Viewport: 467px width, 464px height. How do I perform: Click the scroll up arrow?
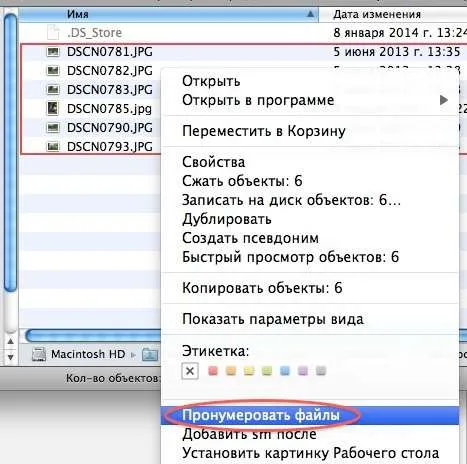click(10, 341)
